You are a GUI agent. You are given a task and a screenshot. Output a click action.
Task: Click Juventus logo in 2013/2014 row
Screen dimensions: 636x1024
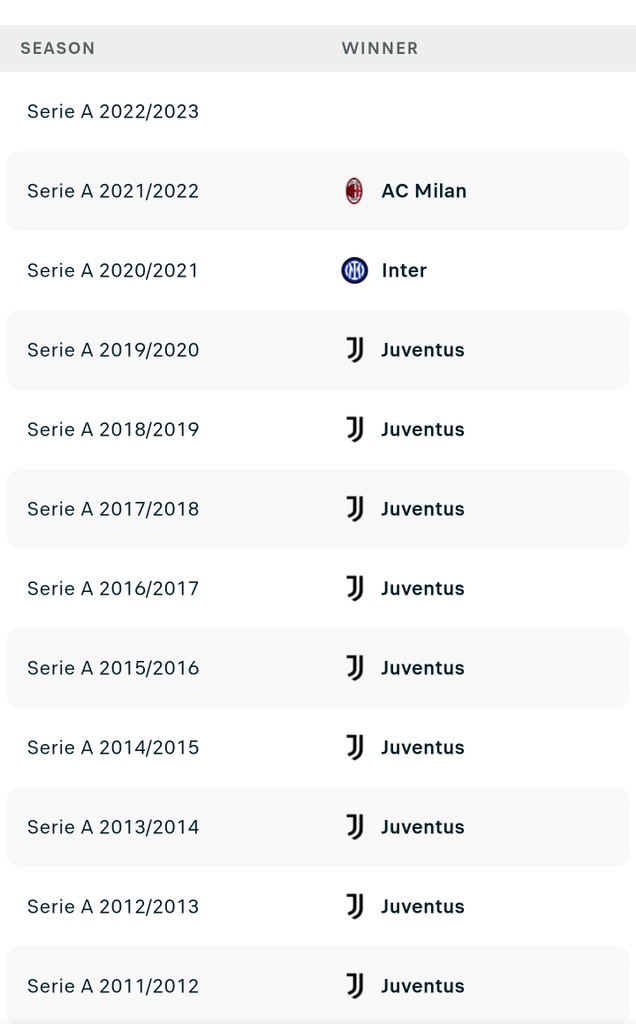(354, 827)
